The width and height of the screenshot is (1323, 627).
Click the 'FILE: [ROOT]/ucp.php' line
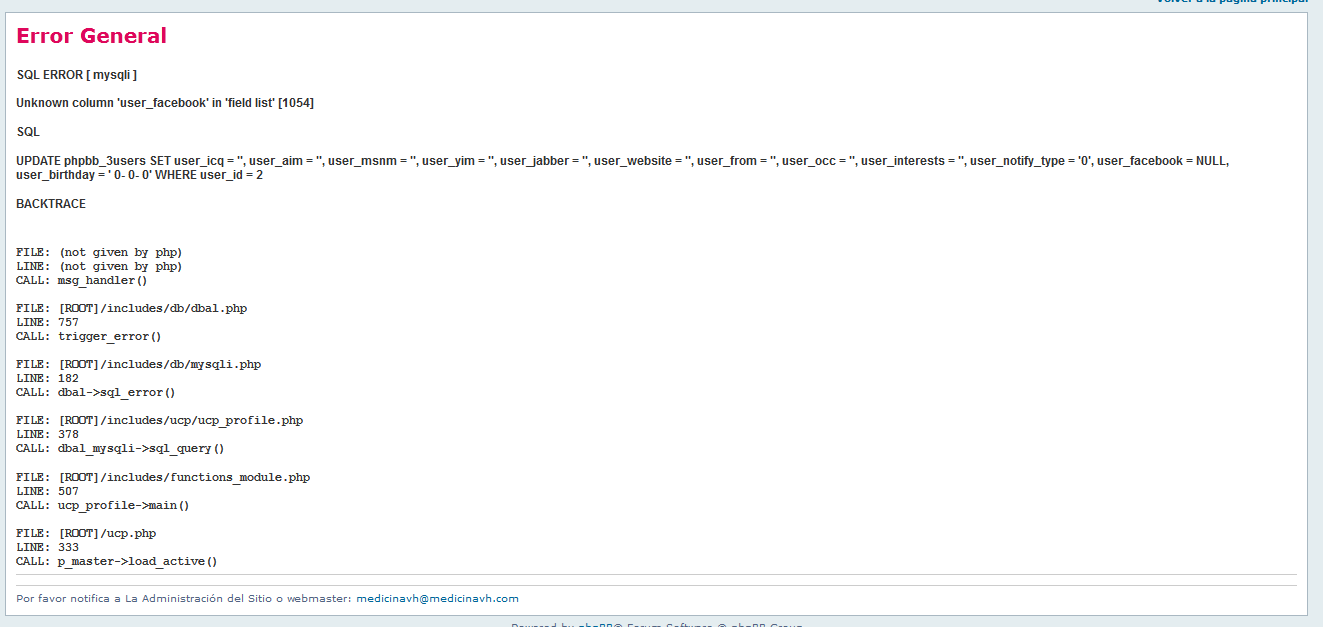86,533
